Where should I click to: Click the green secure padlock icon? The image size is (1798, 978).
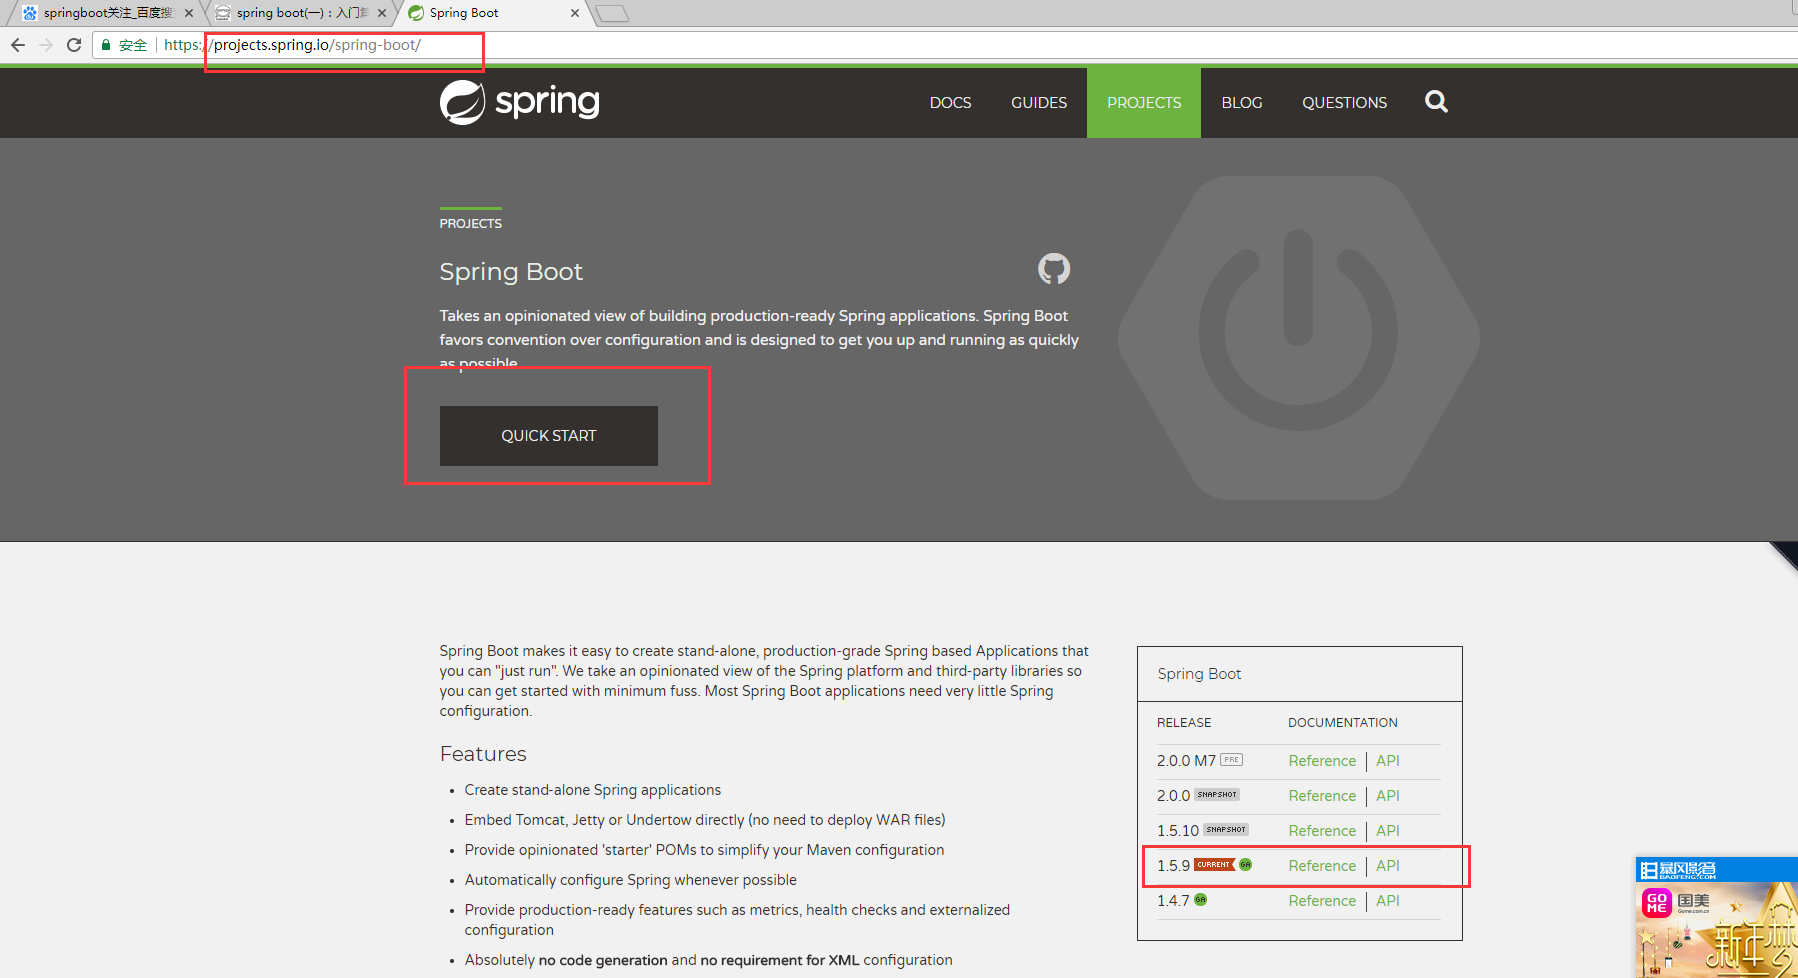pos(106,45)
